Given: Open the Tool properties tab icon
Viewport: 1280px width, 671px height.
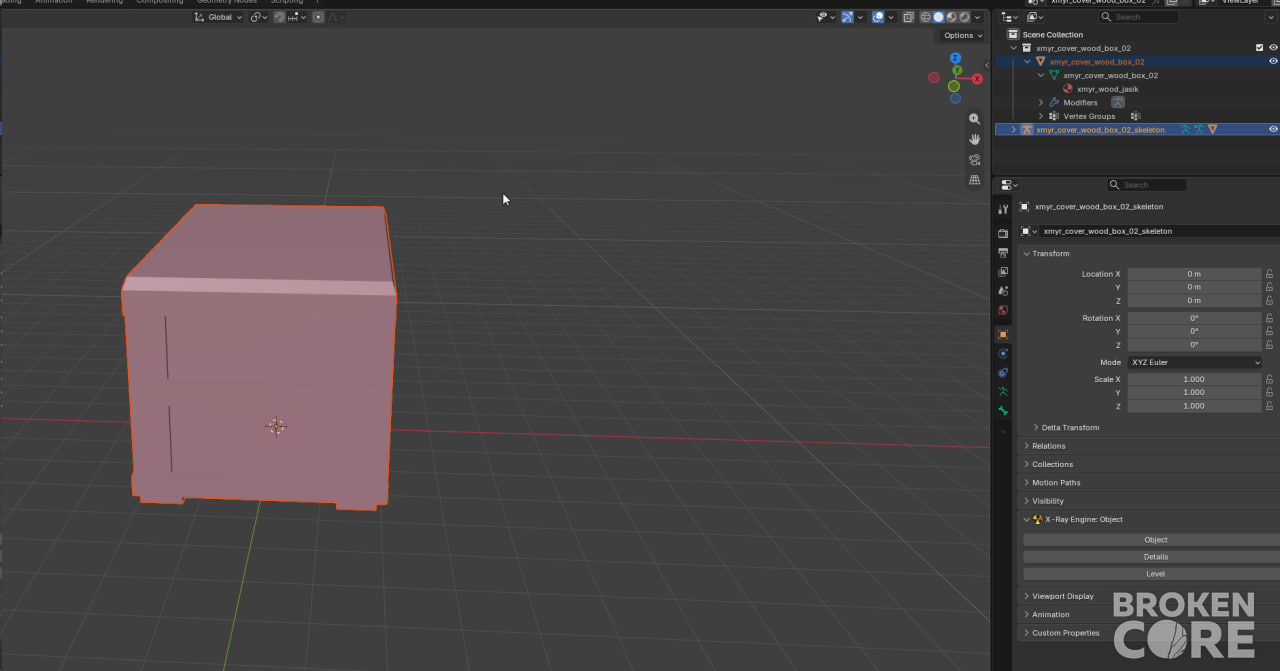Looking at the screenshot, I should (1003, 210).
